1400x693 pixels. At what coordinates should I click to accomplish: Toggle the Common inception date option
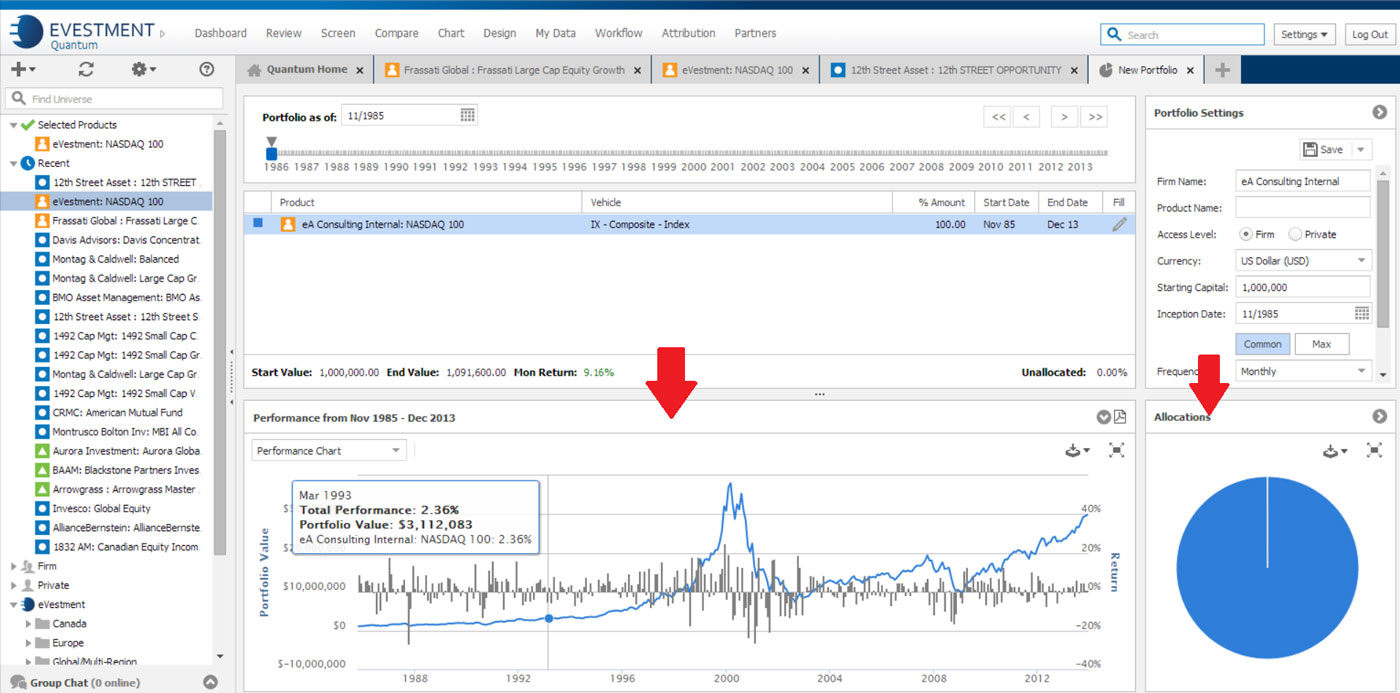1262,344
